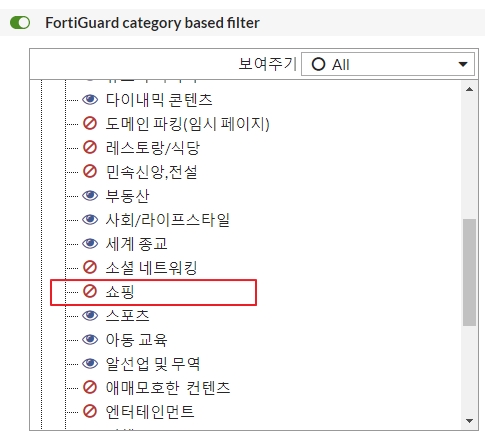The width and height of the screenshot is (485, 435).
Task: Click the block icon beside 레스토랑/식당
Action: coord(90,148)
